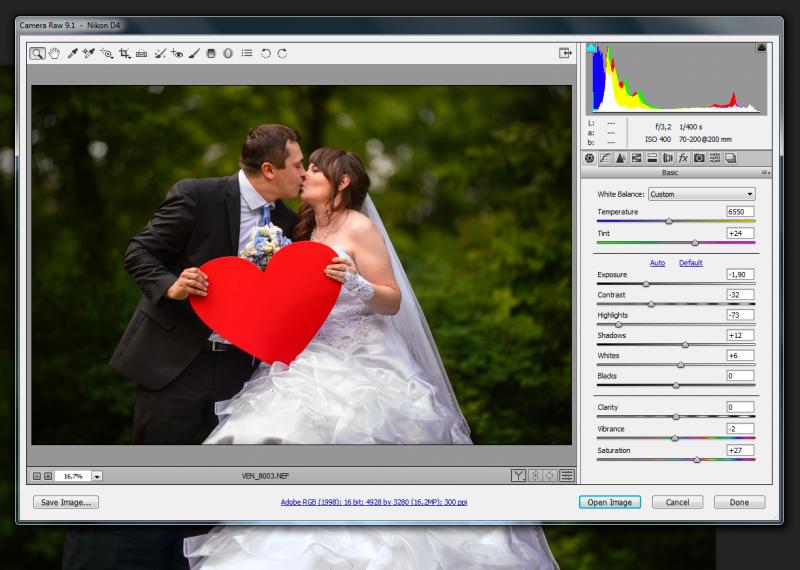Open the Basic panel tab
The width and height of the screenshot is (800, 570).
pos(590,158)
